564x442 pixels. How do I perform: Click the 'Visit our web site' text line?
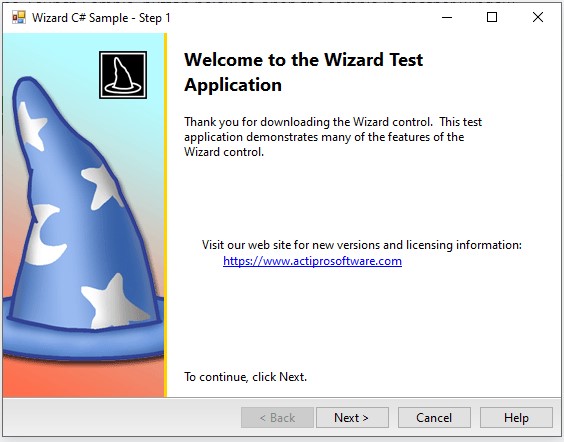[x=361, y=245]
